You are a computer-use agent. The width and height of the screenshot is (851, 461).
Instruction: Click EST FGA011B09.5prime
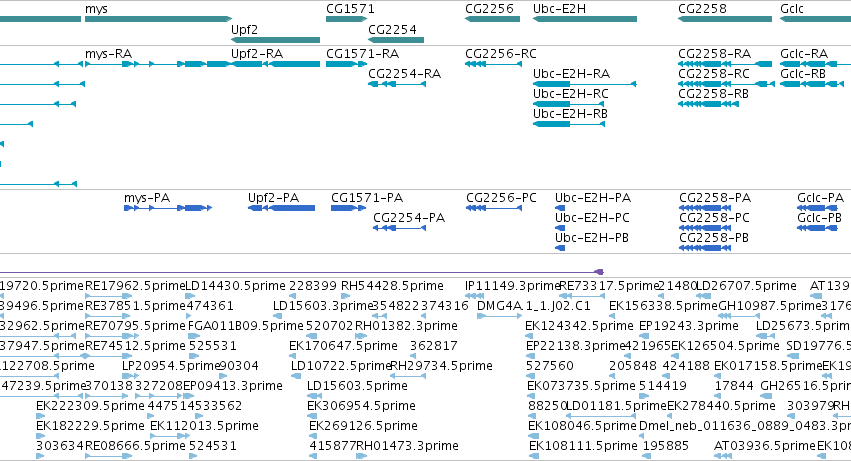(x=246, y=326)
